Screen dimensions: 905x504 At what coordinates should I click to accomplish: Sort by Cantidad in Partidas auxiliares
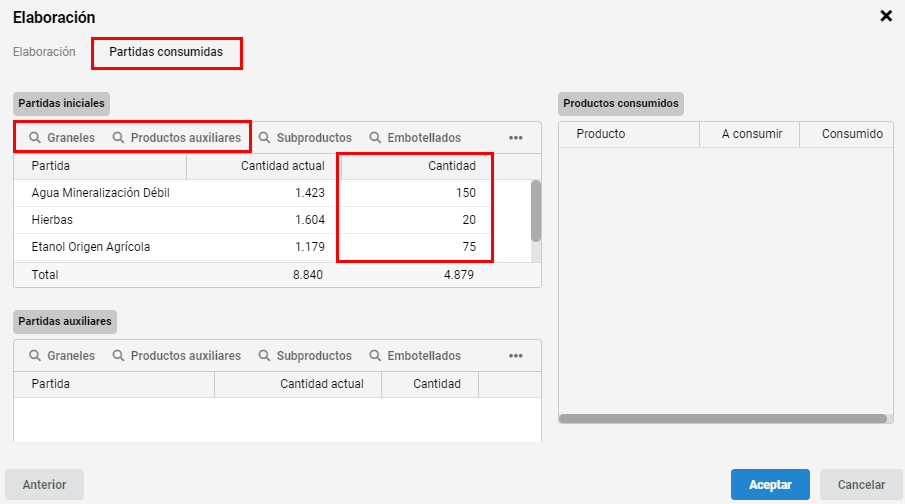430,384
